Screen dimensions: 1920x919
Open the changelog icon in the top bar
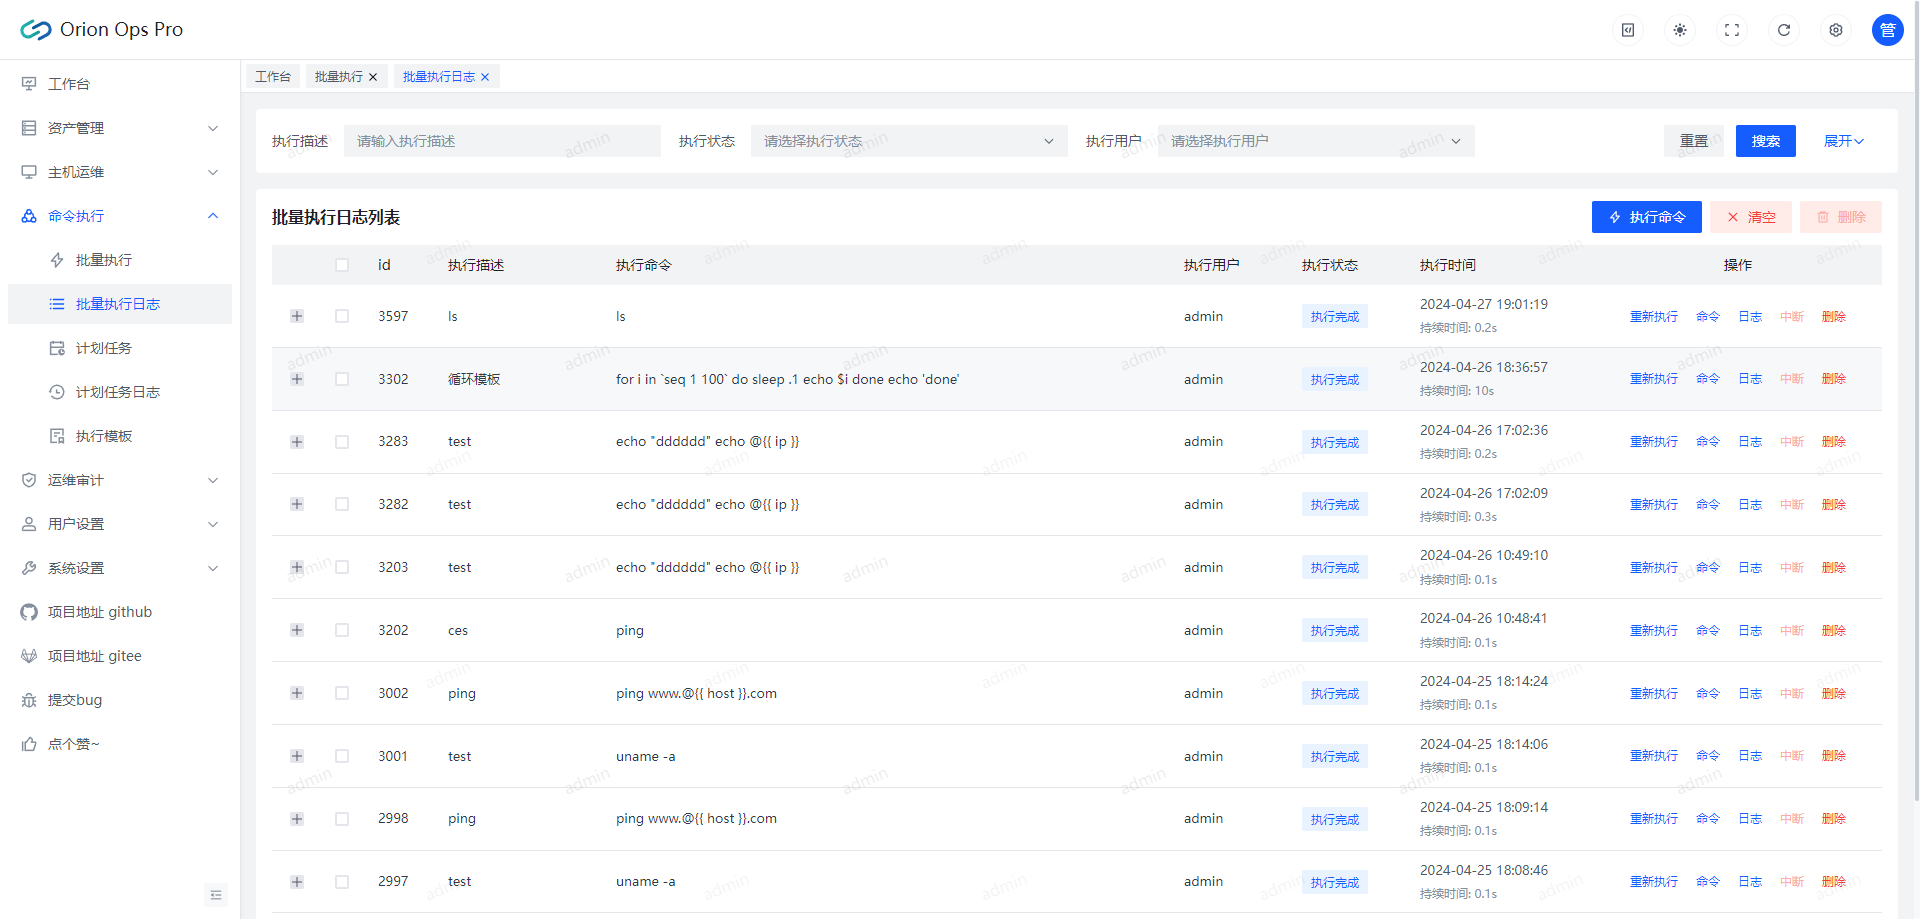pyautogui.click(x=1628, y=30)
